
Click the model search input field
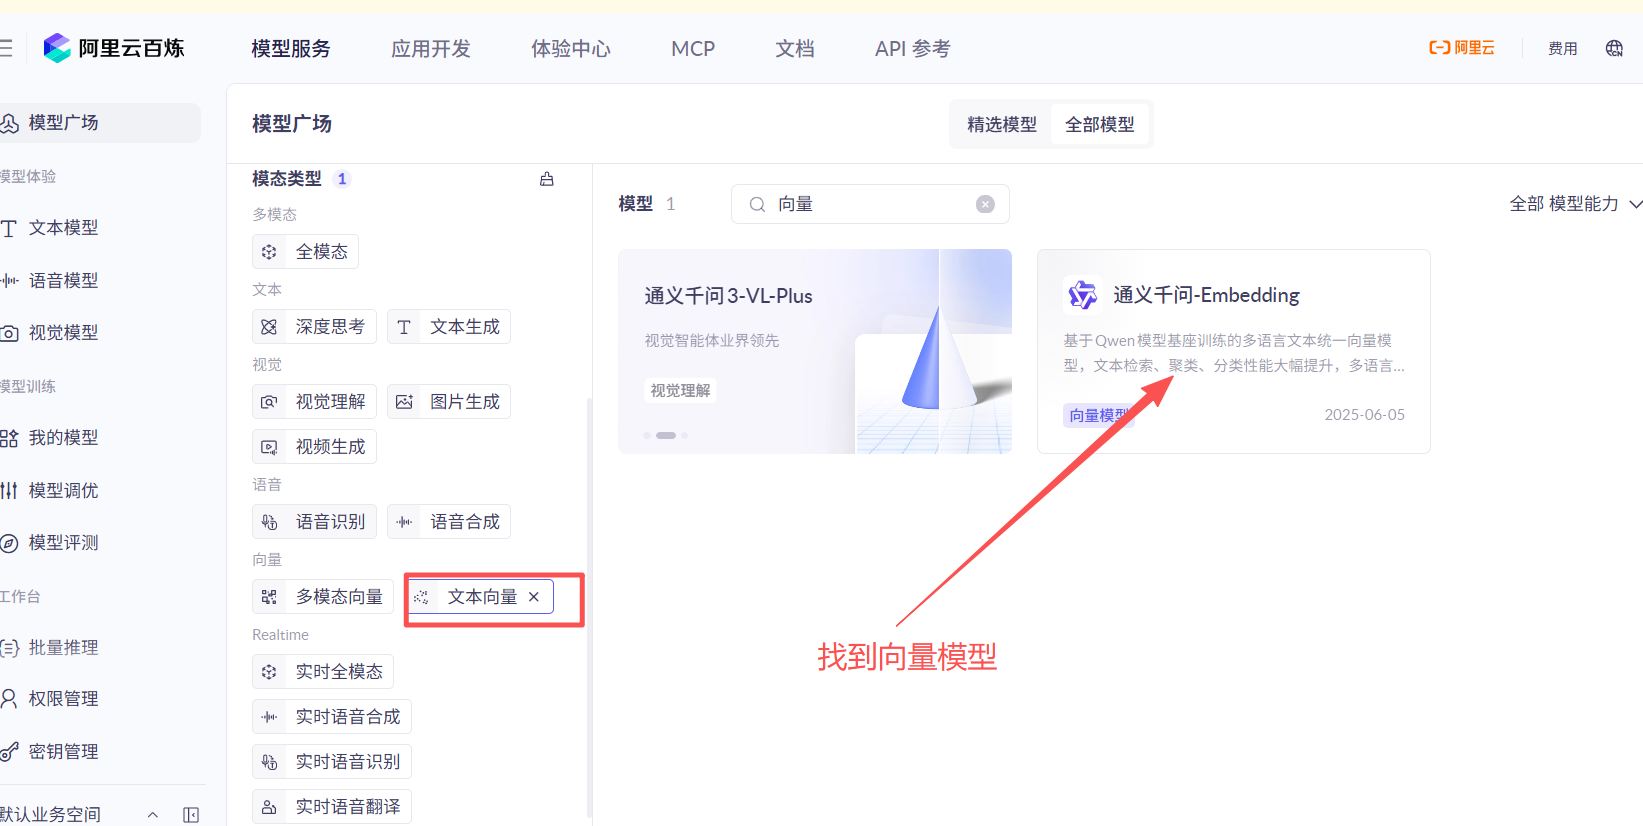tap(870, 204)
